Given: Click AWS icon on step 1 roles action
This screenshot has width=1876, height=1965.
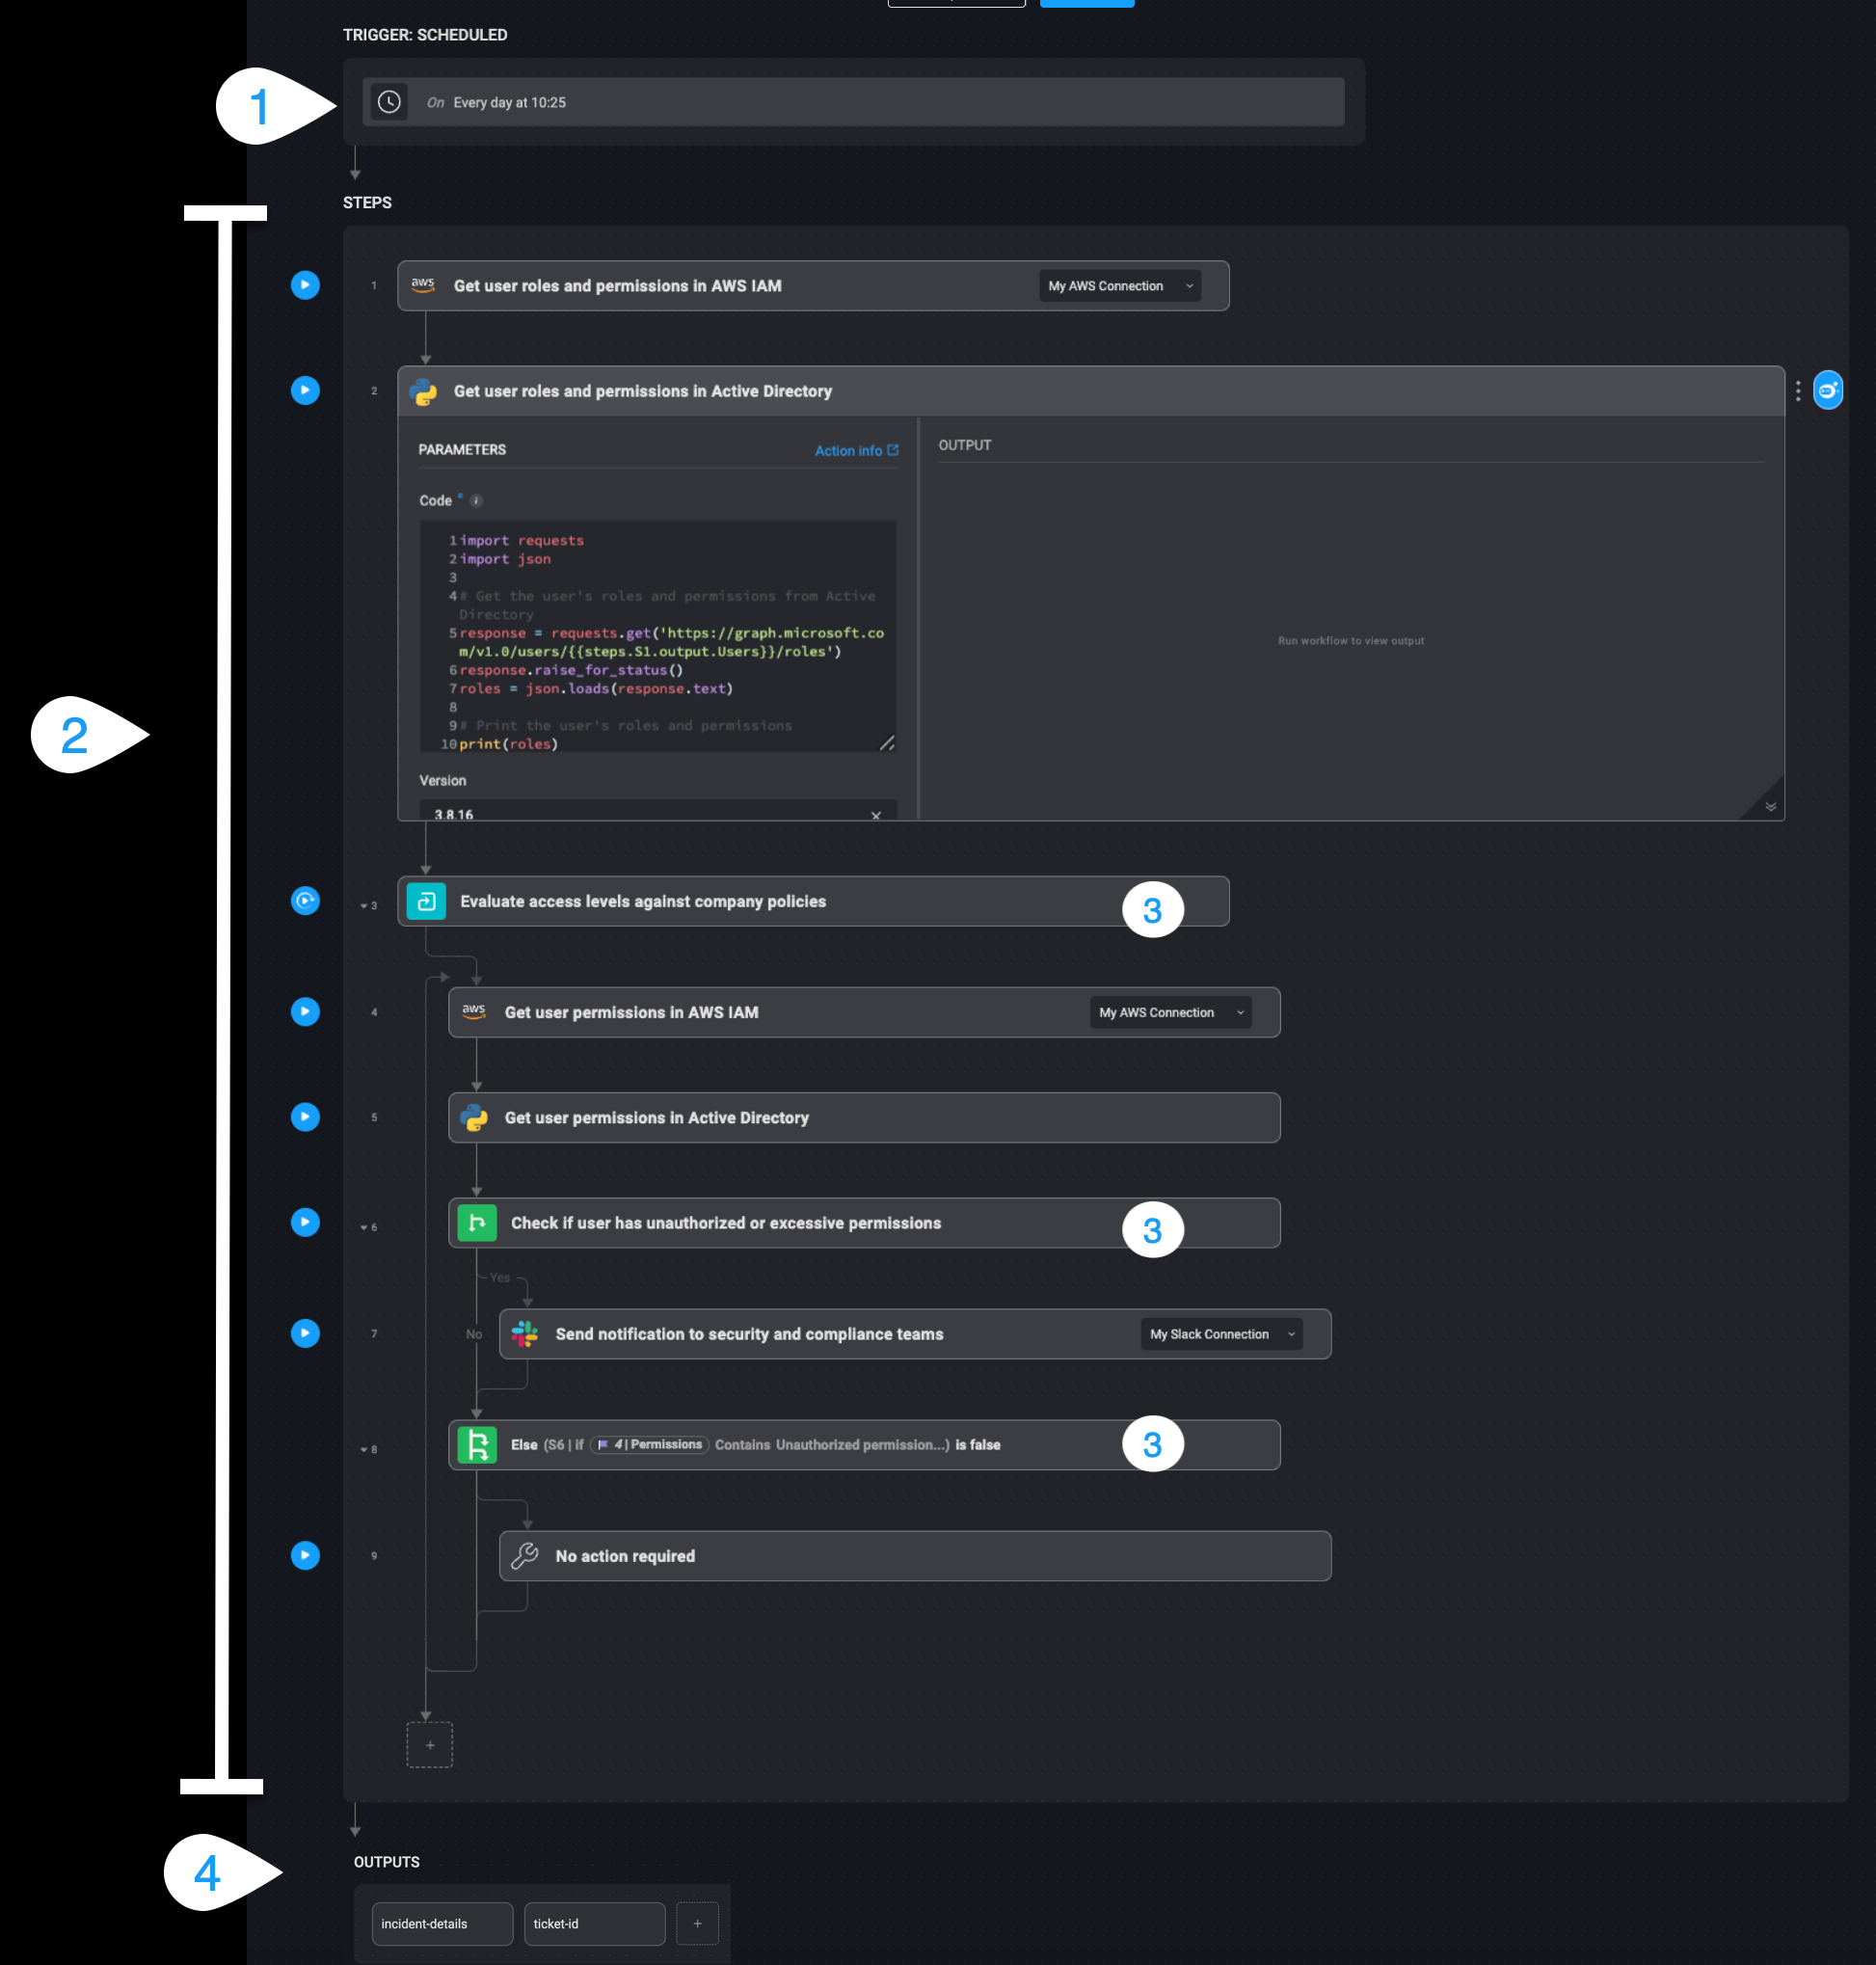Looking at the screenshot, I should (x=423, y=285).
